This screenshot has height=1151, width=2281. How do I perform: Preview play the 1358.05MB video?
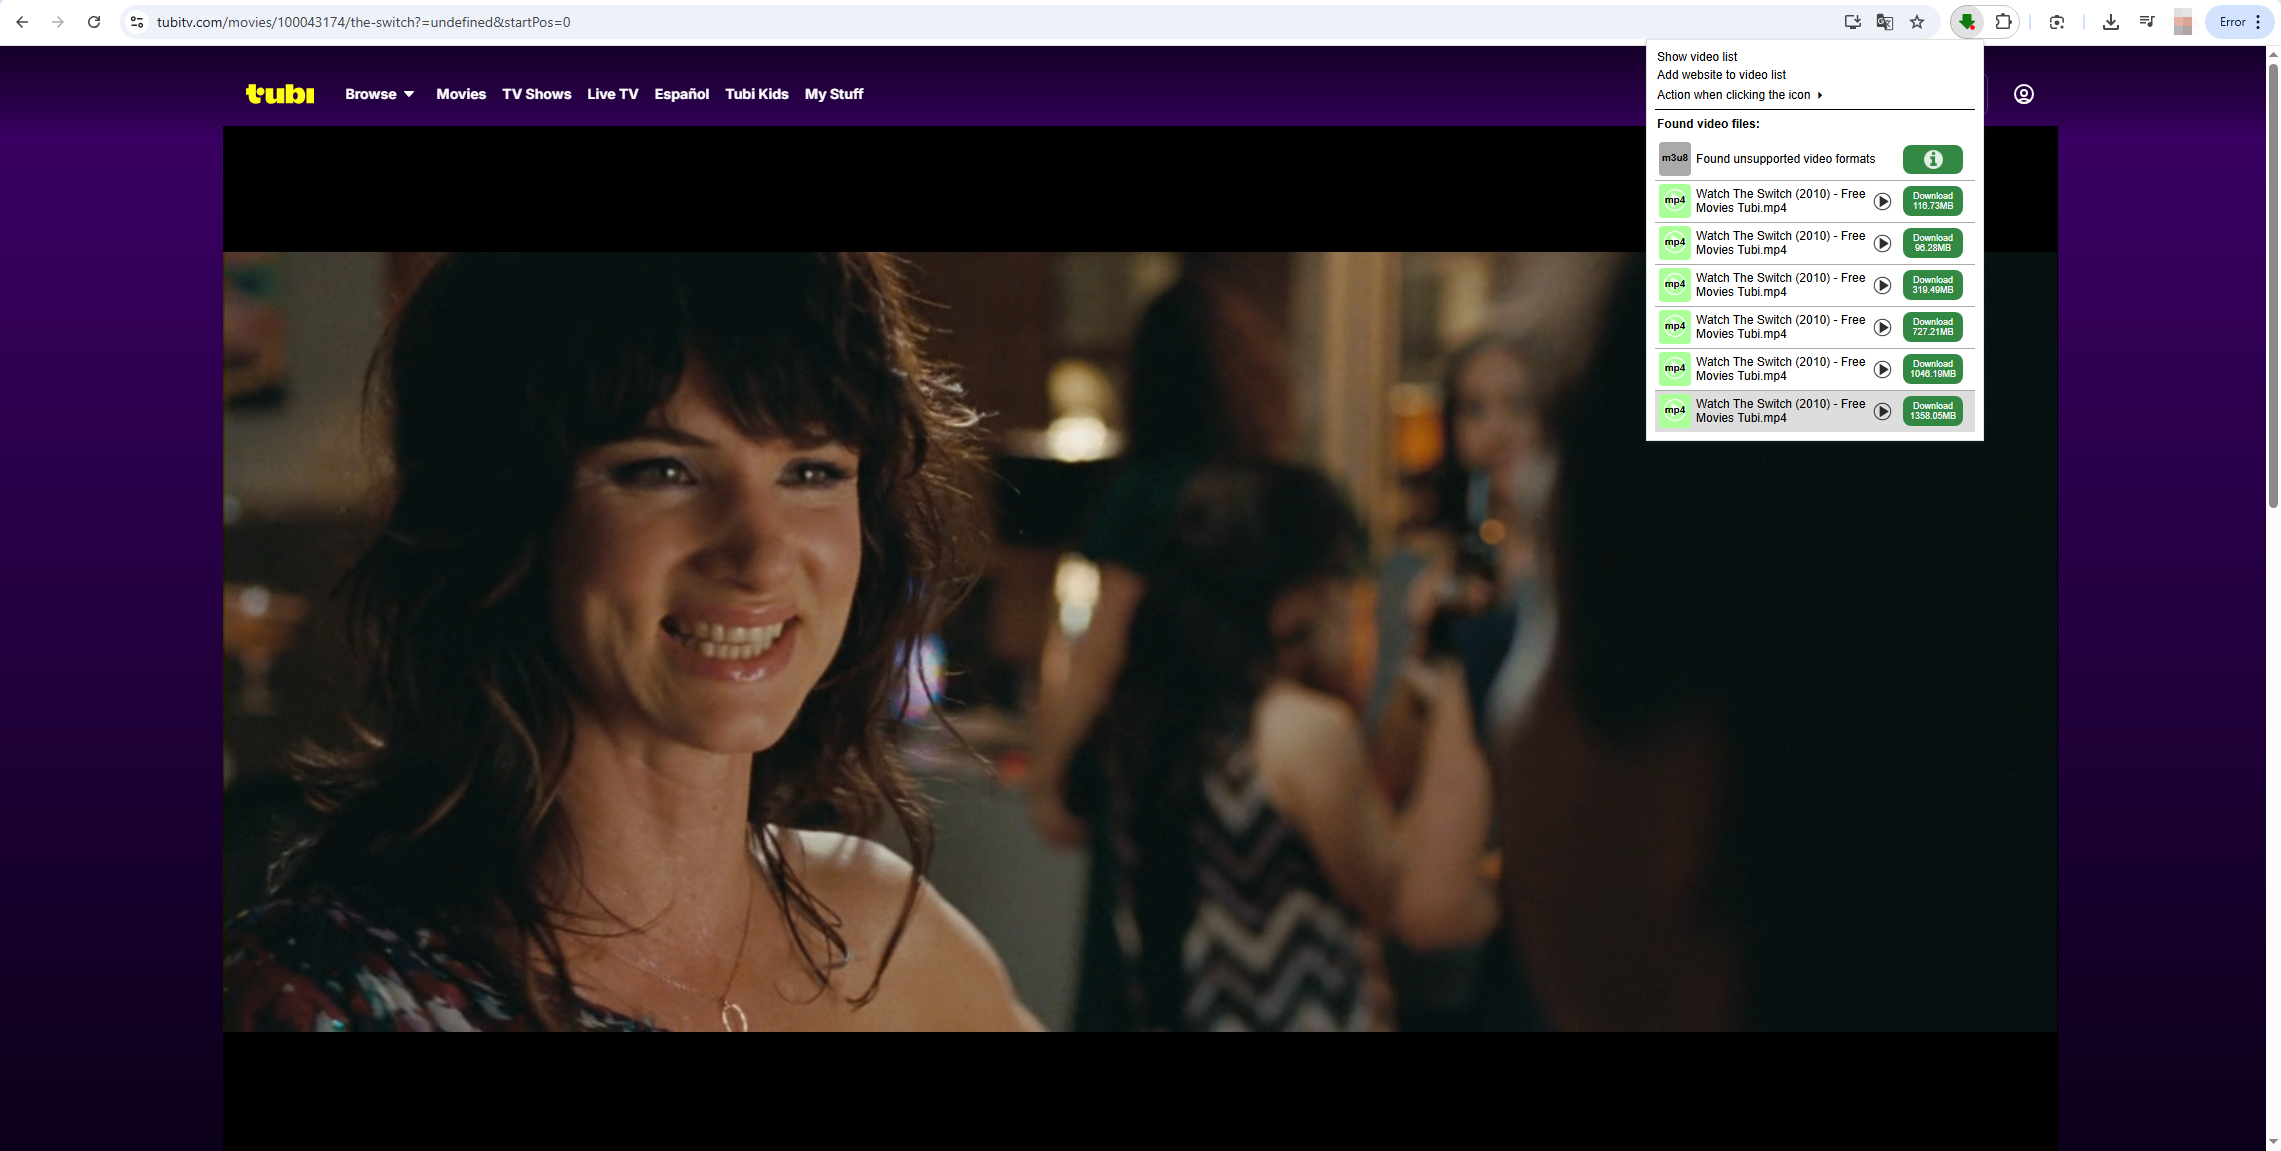1882,411
